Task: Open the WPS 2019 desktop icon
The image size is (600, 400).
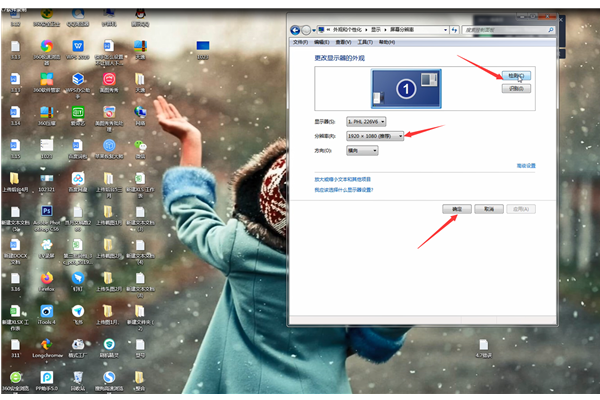Action: 77,46
